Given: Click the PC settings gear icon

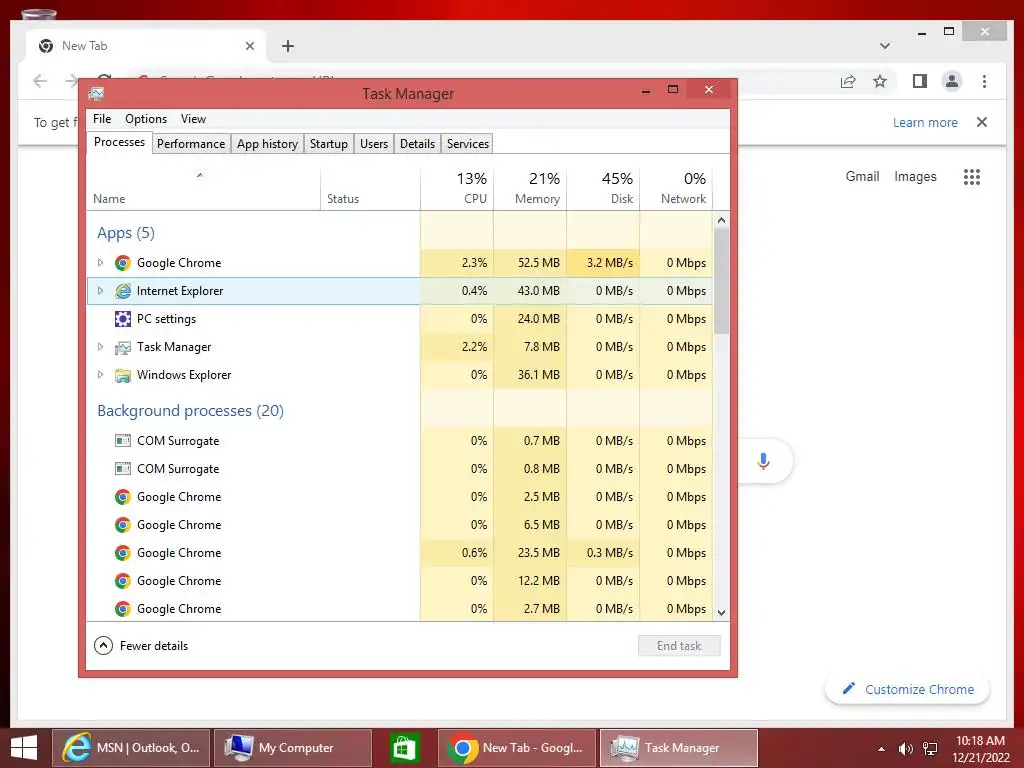Looking at the screenshot, I should [x=122, y=319].
